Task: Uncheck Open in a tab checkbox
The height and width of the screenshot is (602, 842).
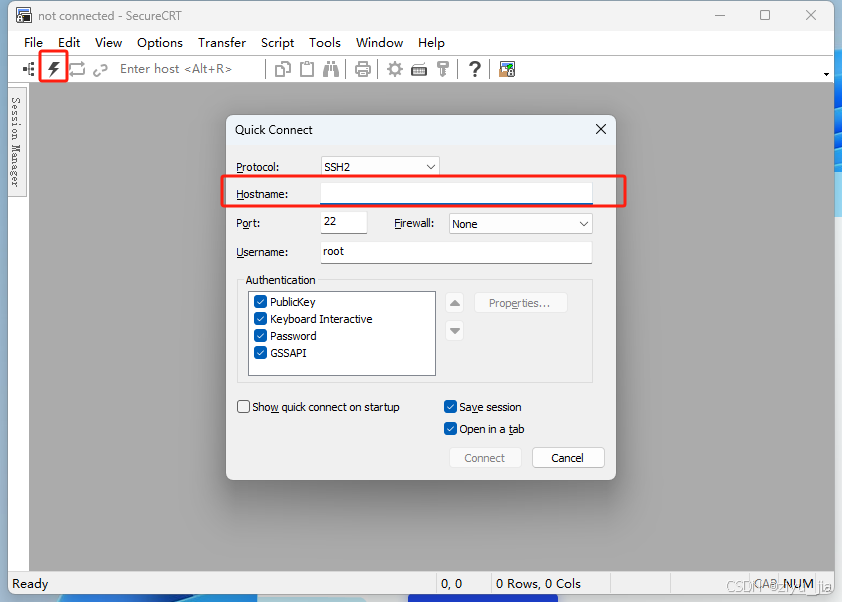Action: [451, 429]
